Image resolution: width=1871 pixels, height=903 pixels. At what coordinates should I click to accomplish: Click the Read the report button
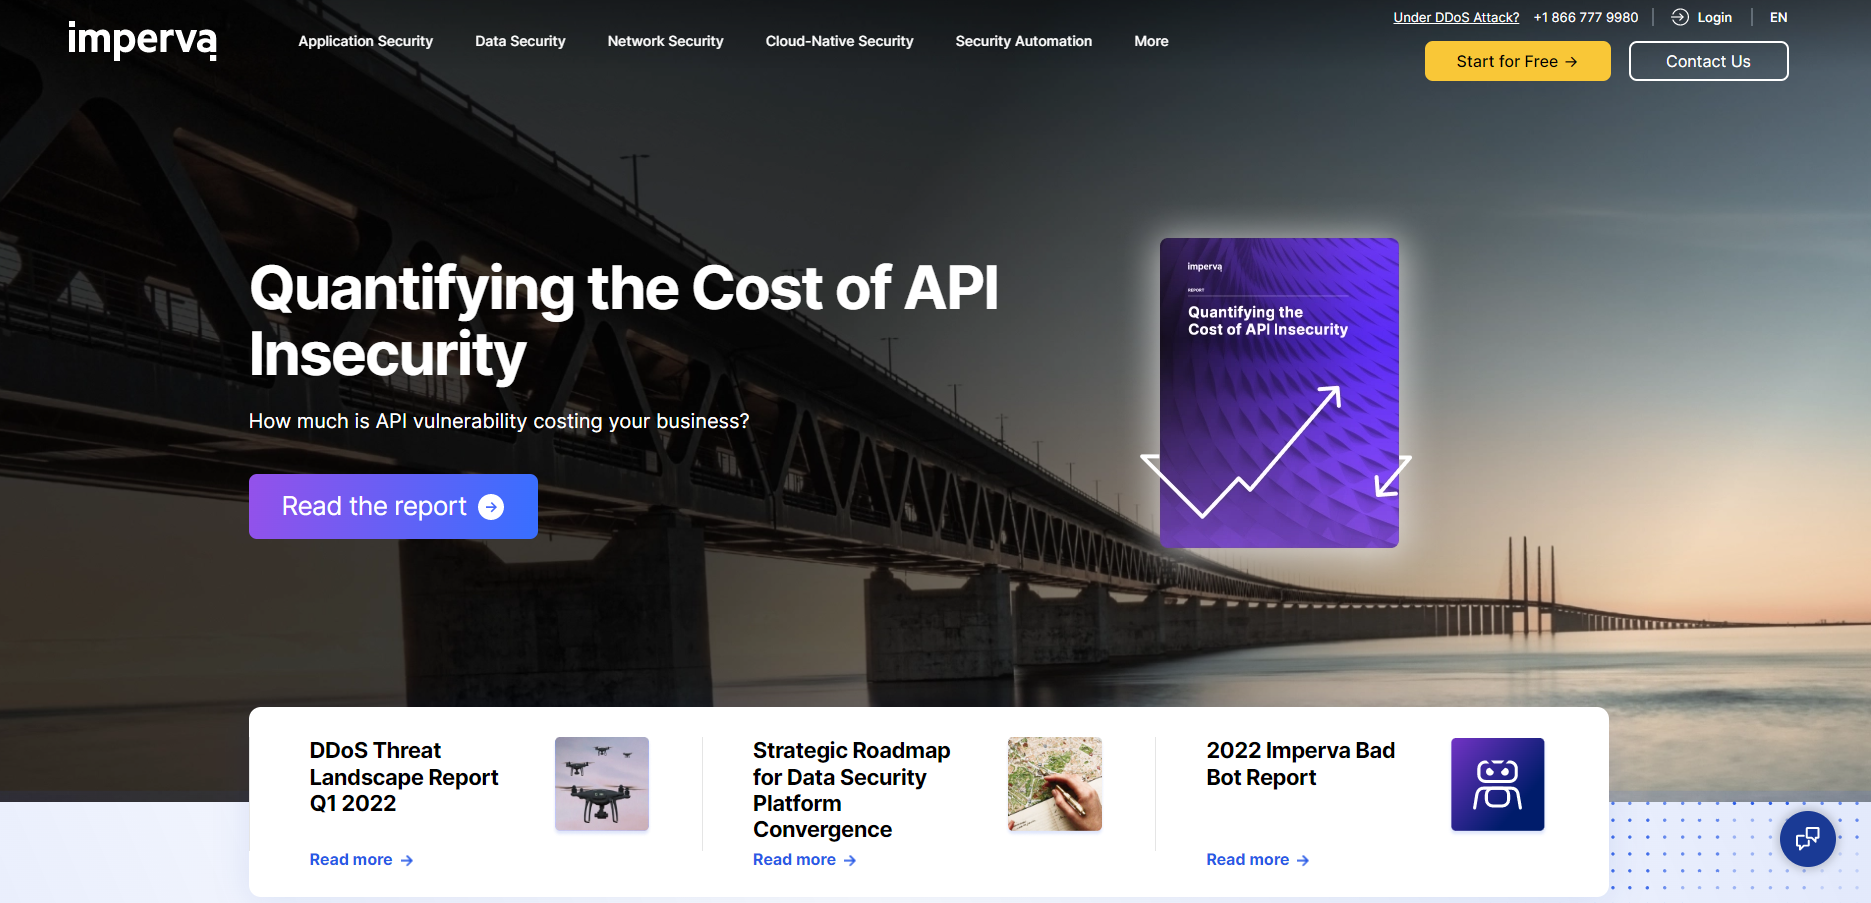[x=393, y=506]
